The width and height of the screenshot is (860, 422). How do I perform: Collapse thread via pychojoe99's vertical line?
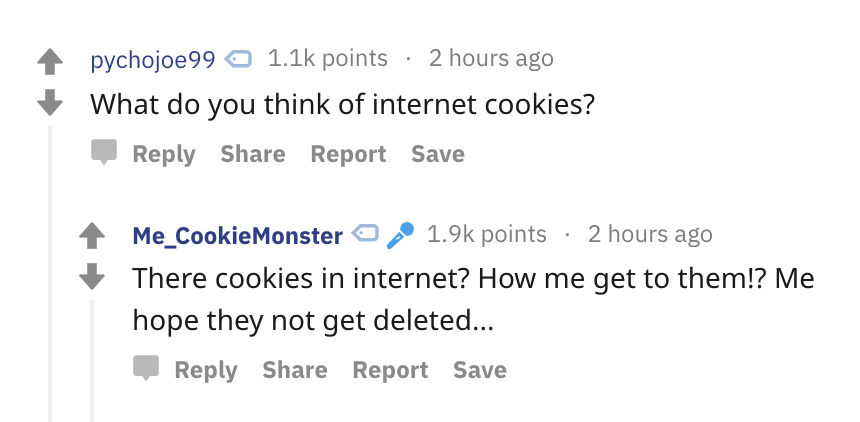click(x=50, y=274)
